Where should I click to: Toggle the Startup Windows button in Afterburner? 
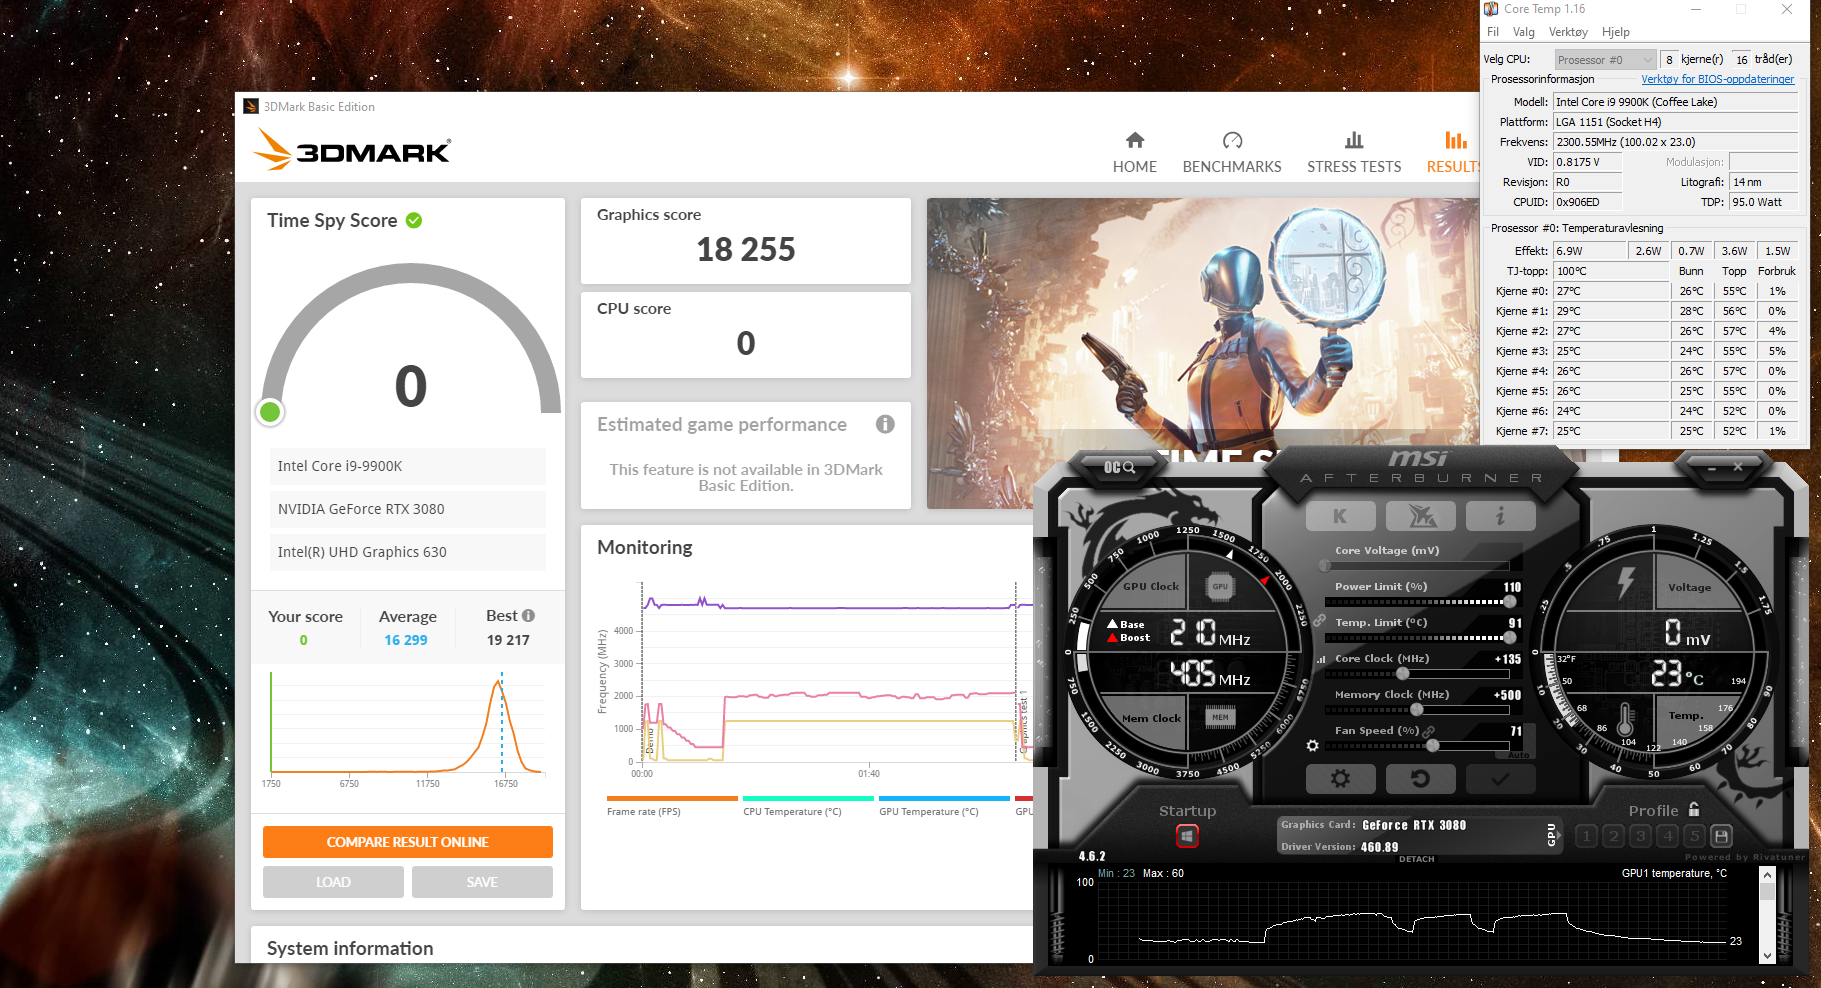pos(1187,835)
